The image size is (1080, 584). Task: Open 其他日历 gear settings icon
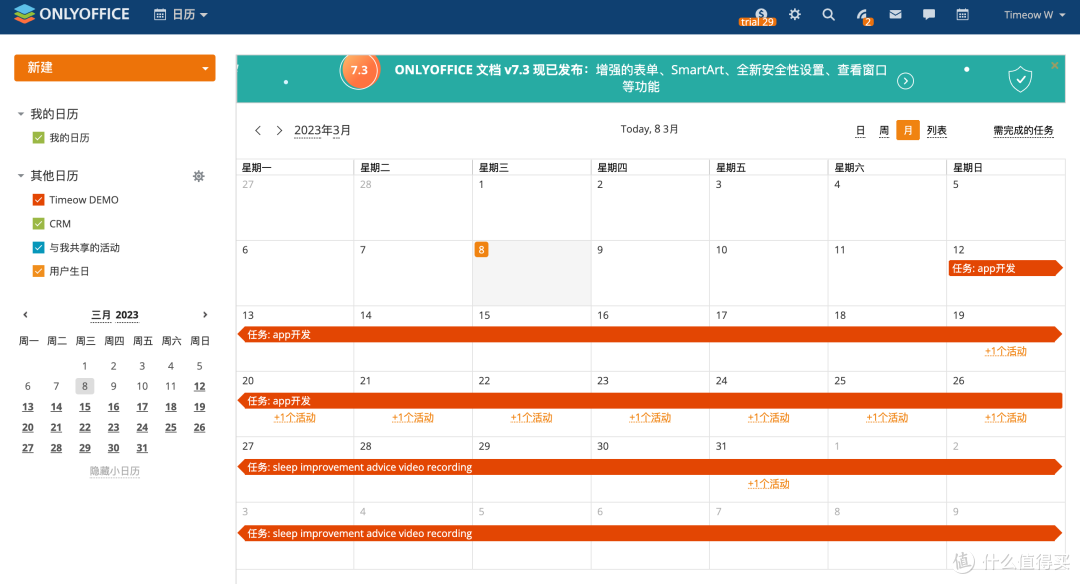(x=198, y=176)
